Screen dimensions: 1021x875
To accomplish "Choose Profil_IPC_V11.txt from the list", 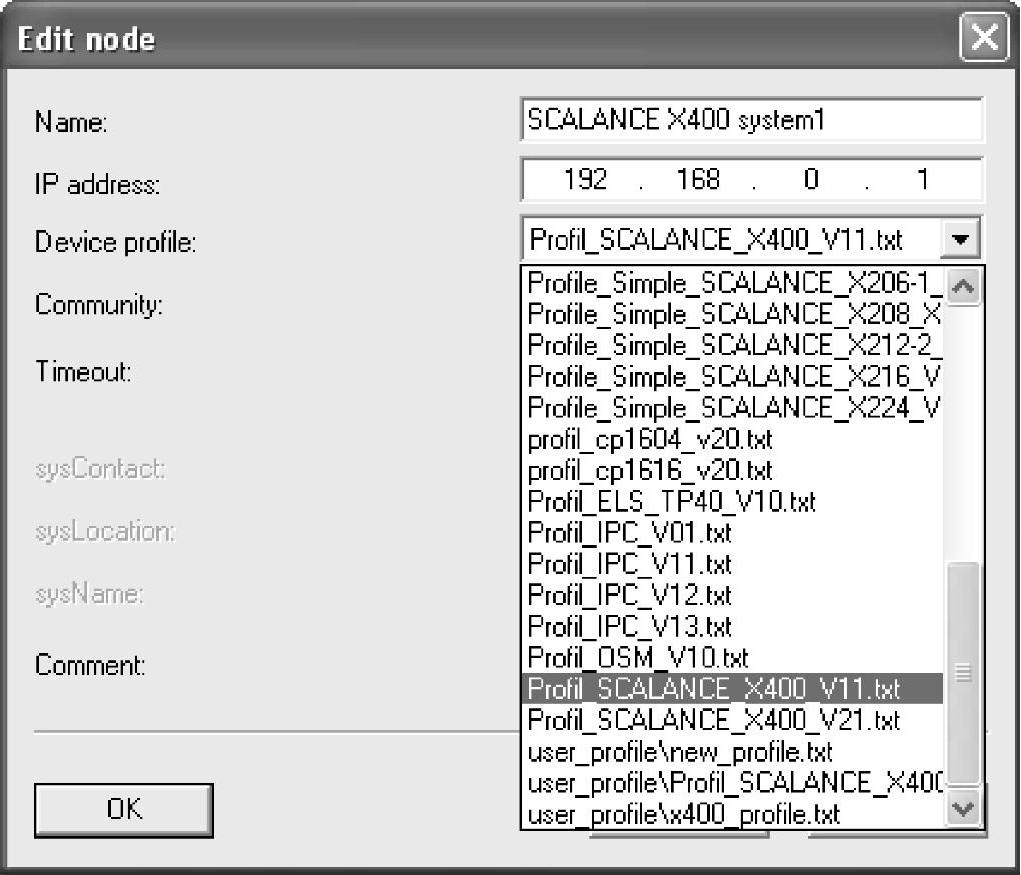I will click(733, 564).
